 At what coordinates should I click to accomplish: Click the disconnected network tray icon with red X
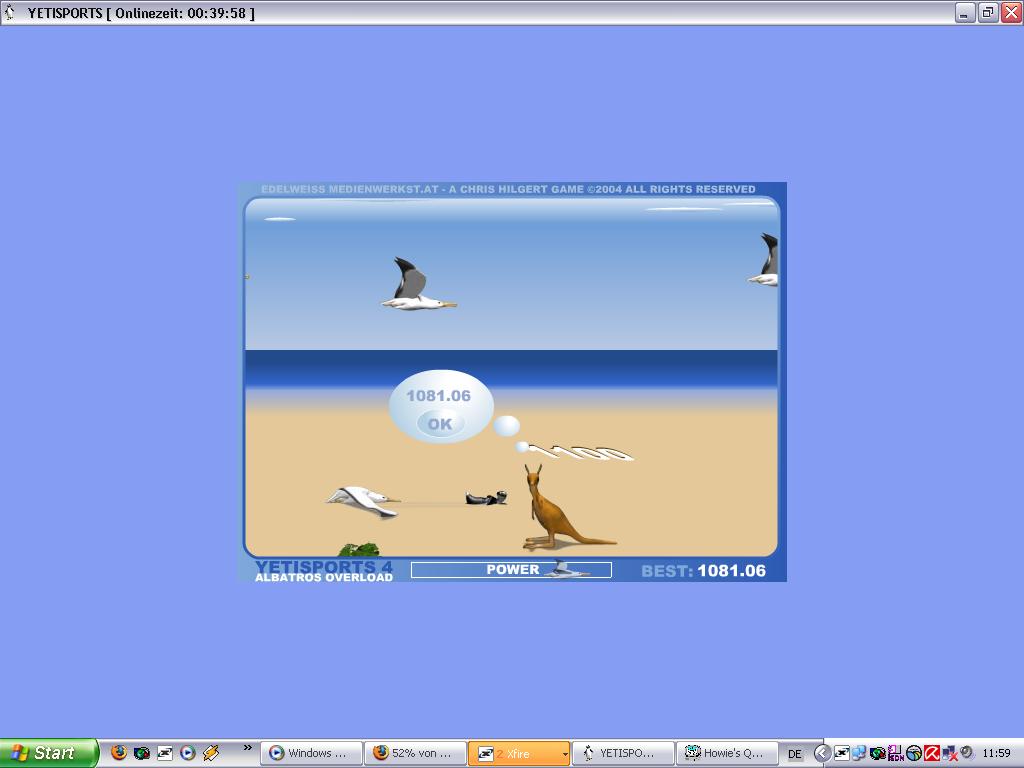pos(949,754)
